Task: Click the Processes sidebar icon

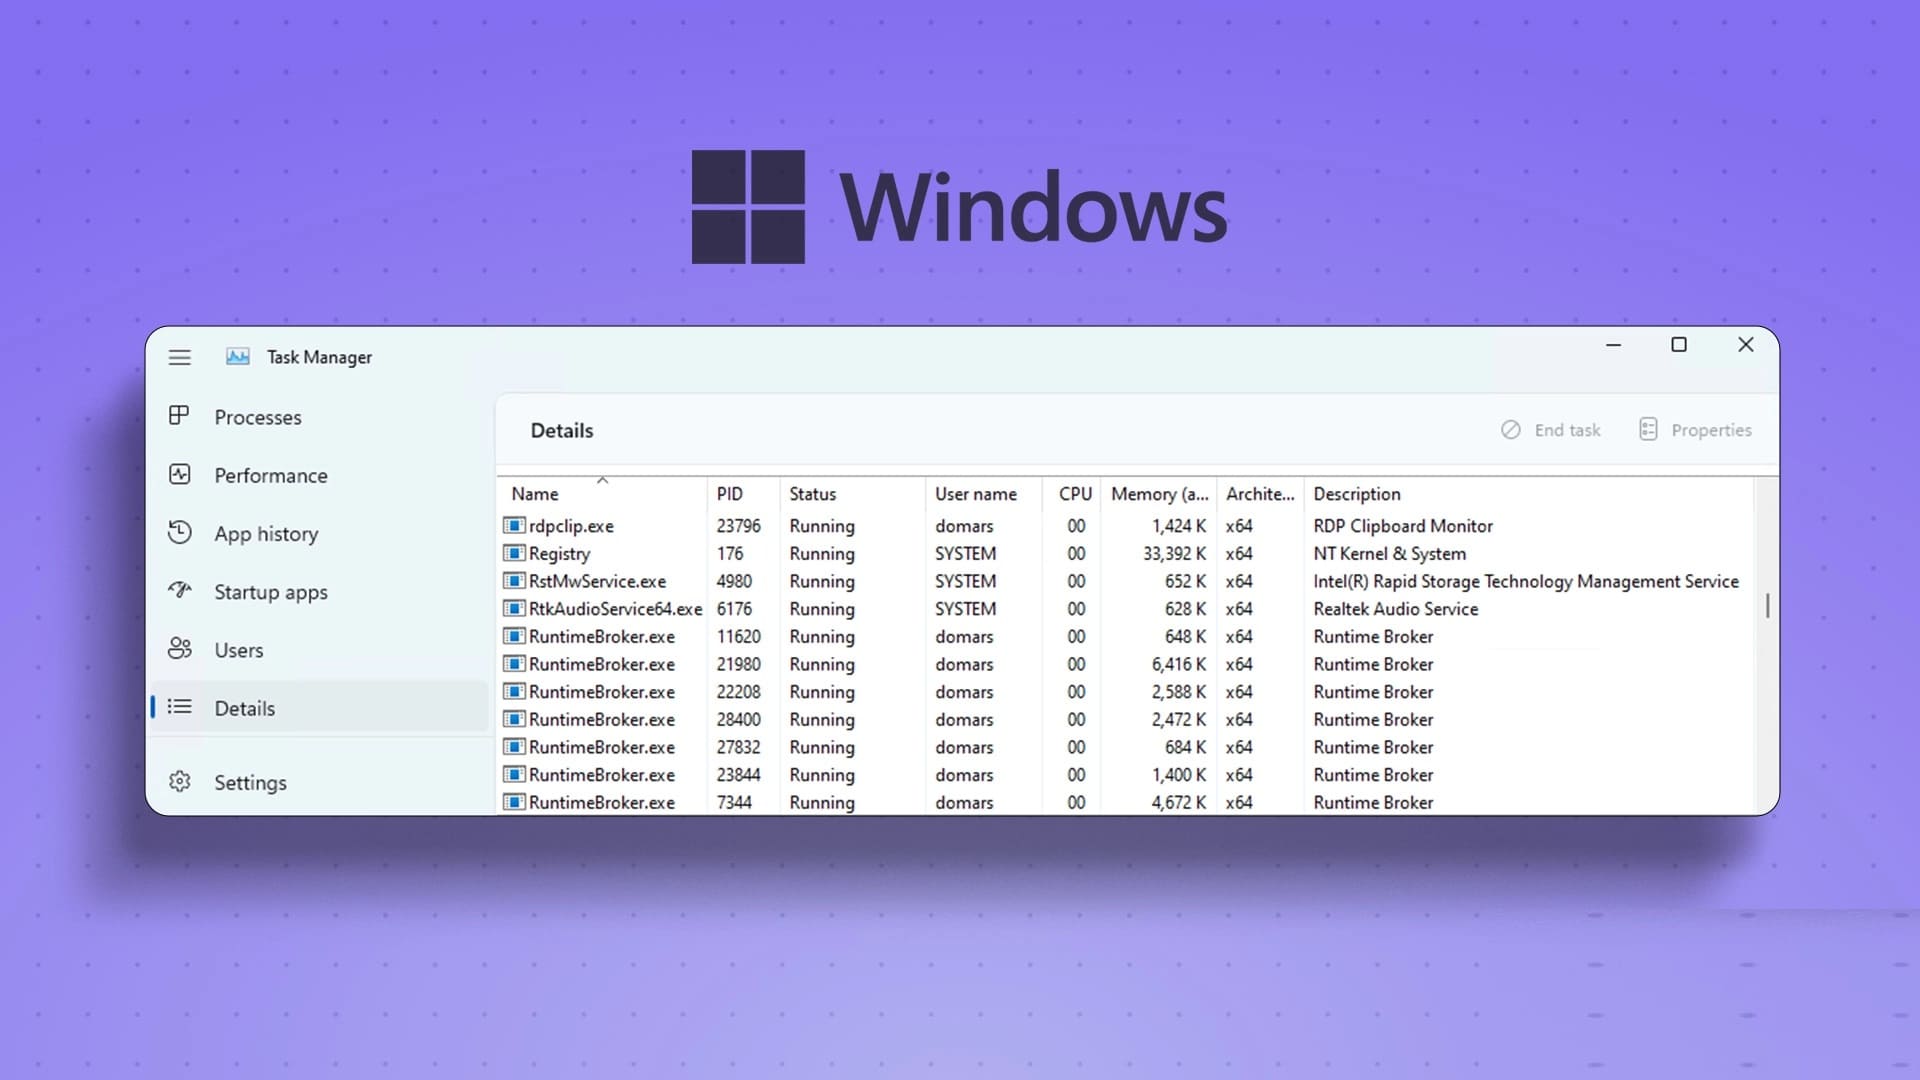Action: 179,416
